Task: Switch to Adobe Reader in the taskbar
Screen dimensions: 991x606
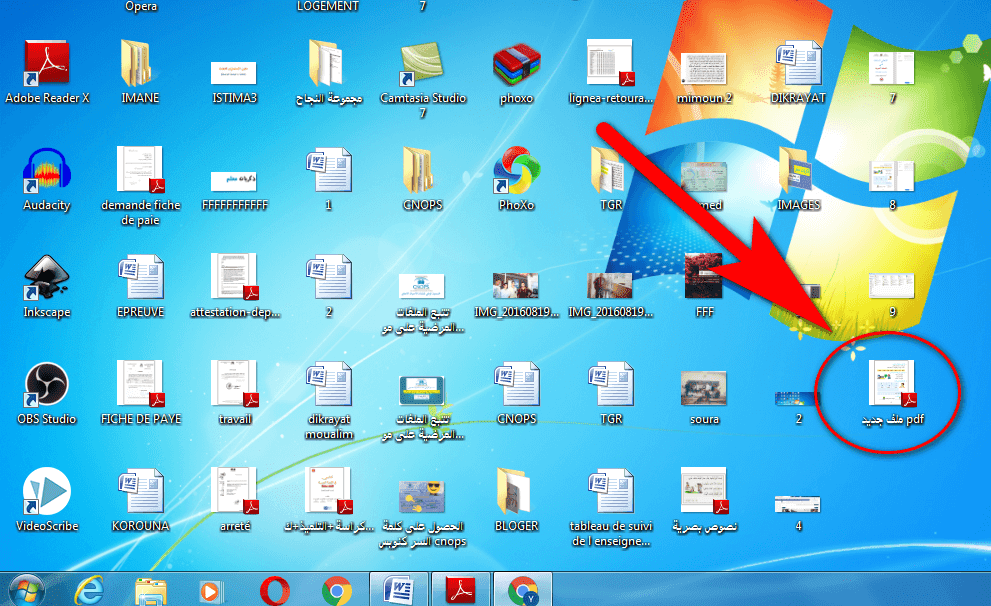Action: pyautogui.click(x=461, y=590)
